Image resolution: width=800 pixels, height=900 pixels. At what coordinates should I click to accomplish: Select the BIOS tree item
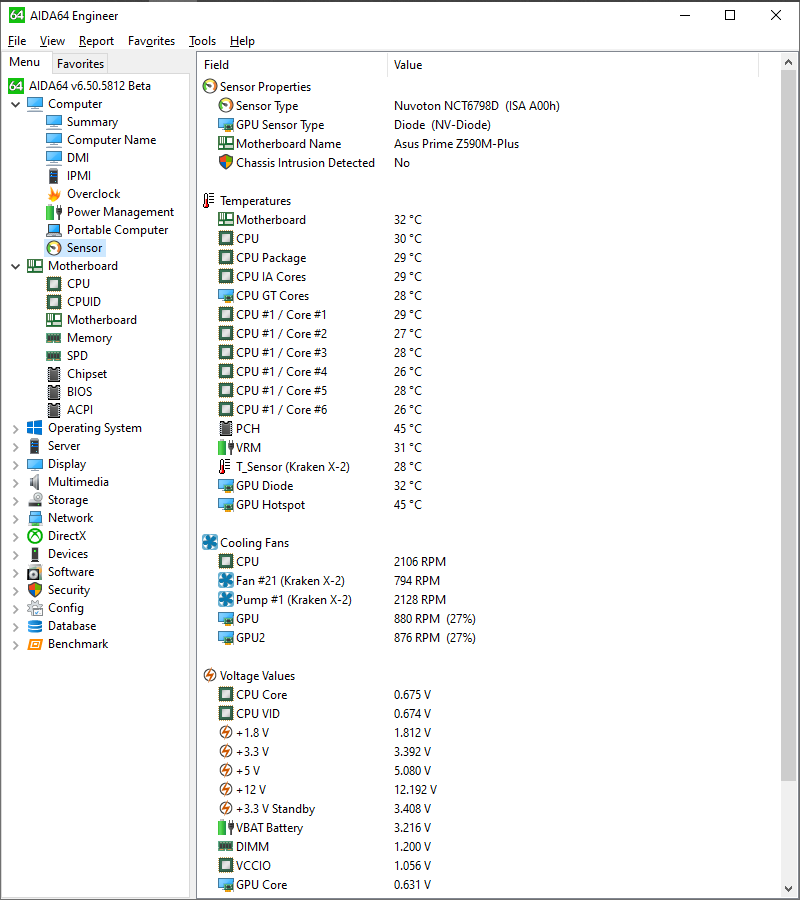click(79, 391)
